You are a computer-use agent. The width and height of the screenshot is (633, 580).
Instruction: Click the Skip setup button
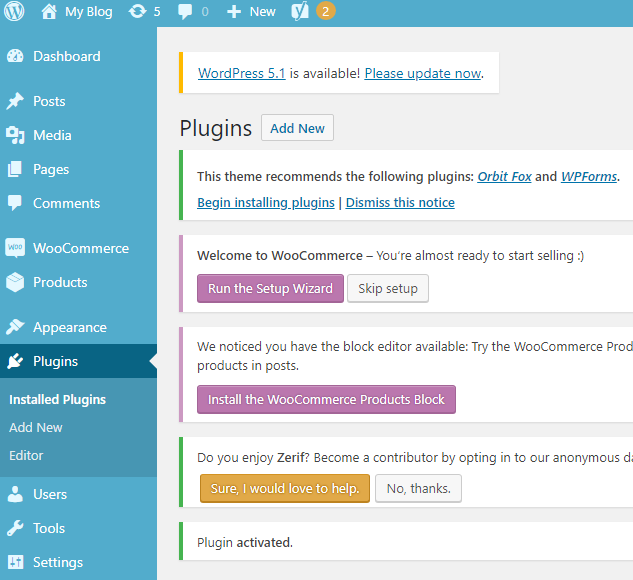coord(388,288)
